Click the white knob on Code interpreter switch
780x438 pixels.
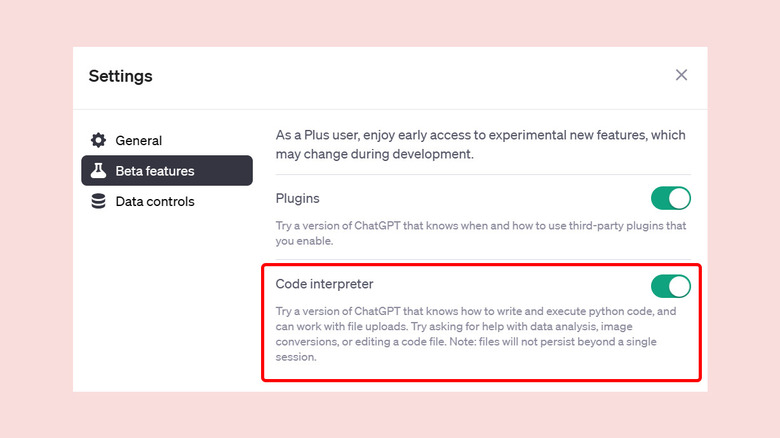click(679, 287)
